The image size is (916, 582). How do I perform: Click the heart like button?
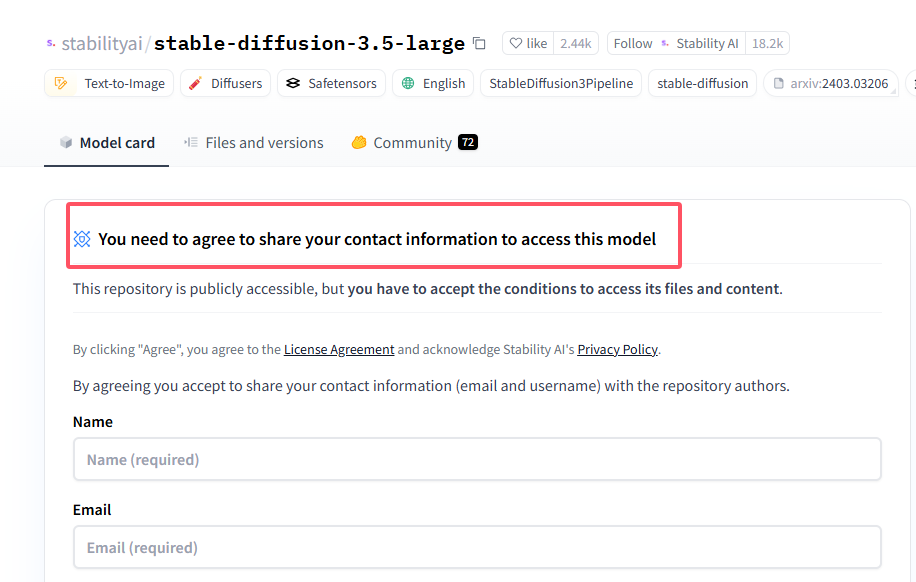coord(528,43)
